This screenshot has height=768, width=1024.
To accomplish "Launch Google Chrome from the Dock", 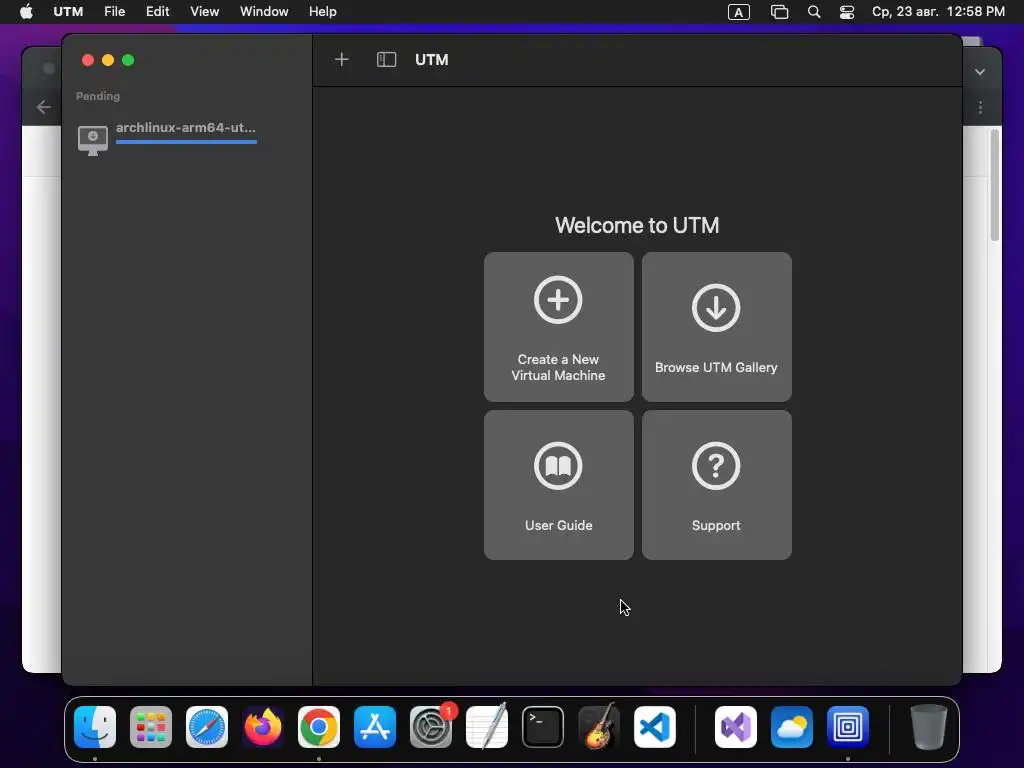I will coord(319,726).
